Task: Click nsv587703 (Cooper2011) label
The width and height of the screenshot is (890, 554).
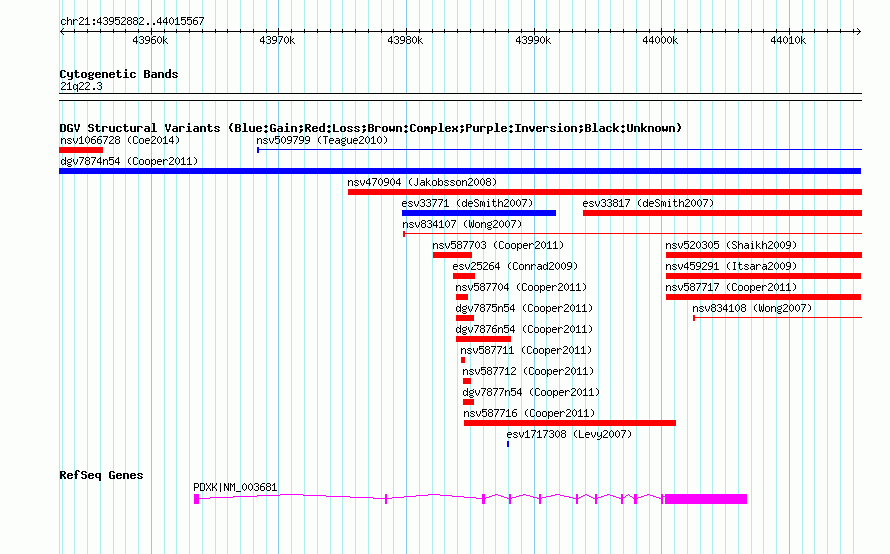Action: click(x=498, y=245)
